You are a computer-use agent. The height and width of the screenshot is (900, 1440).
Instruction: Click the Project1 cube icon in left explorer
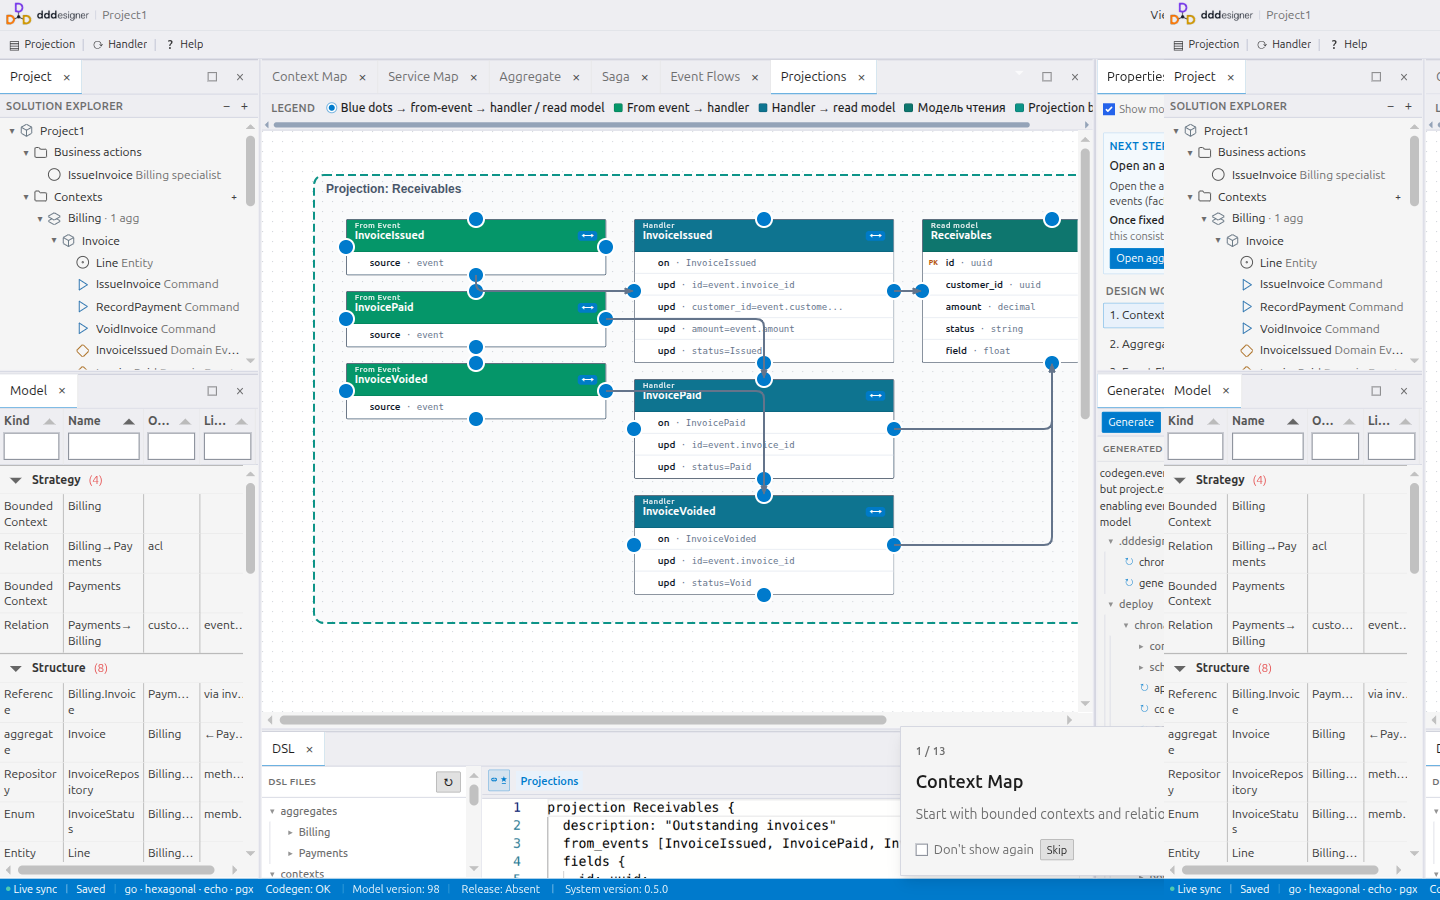27,131
